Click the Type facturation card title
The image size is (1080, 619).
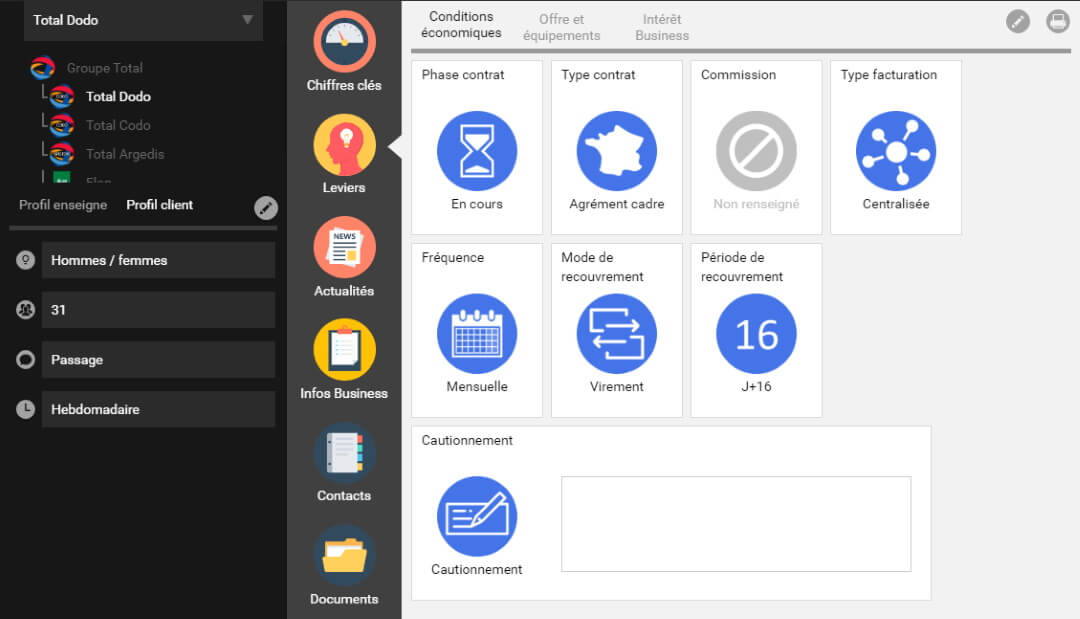click(889, 74)
